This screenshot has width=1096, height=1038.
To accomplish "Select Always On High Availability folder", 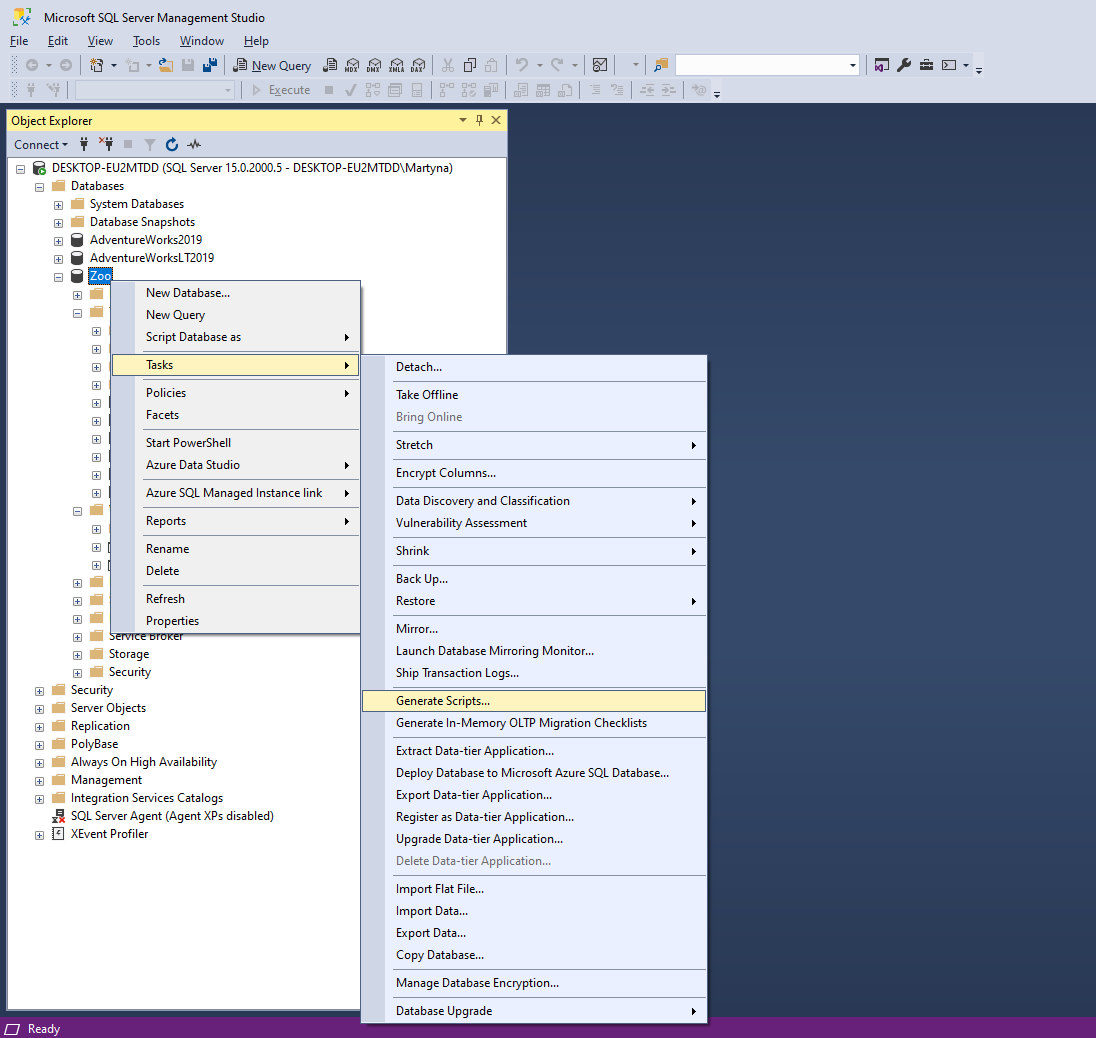I will [x=143, y=762].
